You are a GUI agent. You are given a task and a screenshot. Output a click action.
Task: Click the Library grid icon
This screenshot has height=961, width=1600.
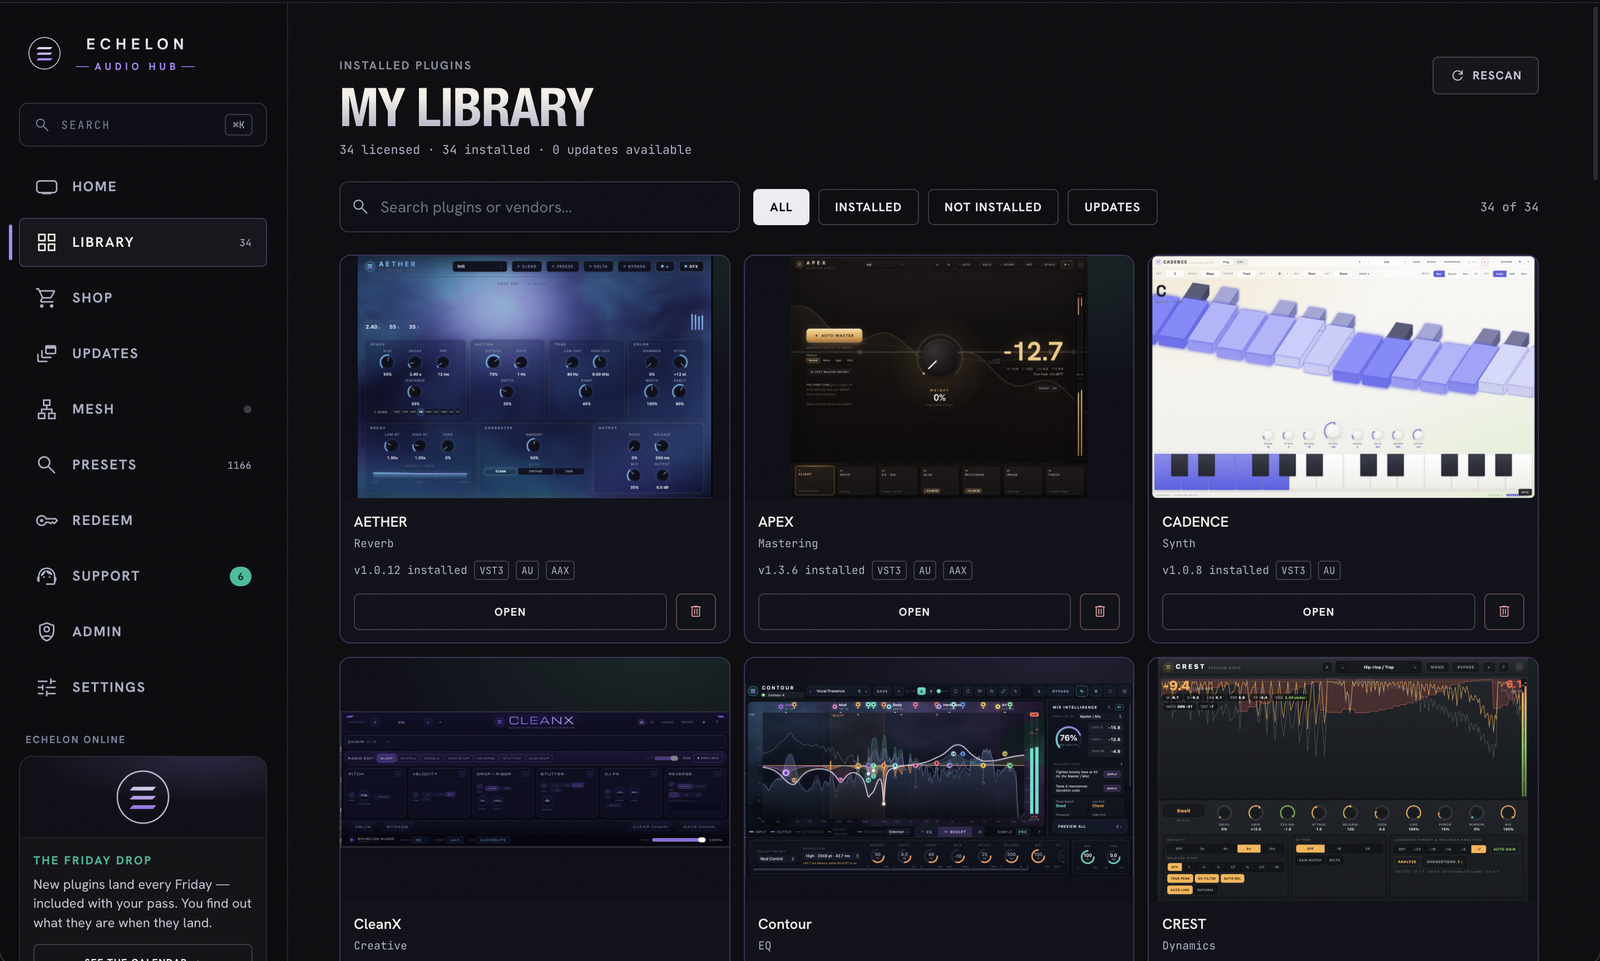[x=47, y=242]
